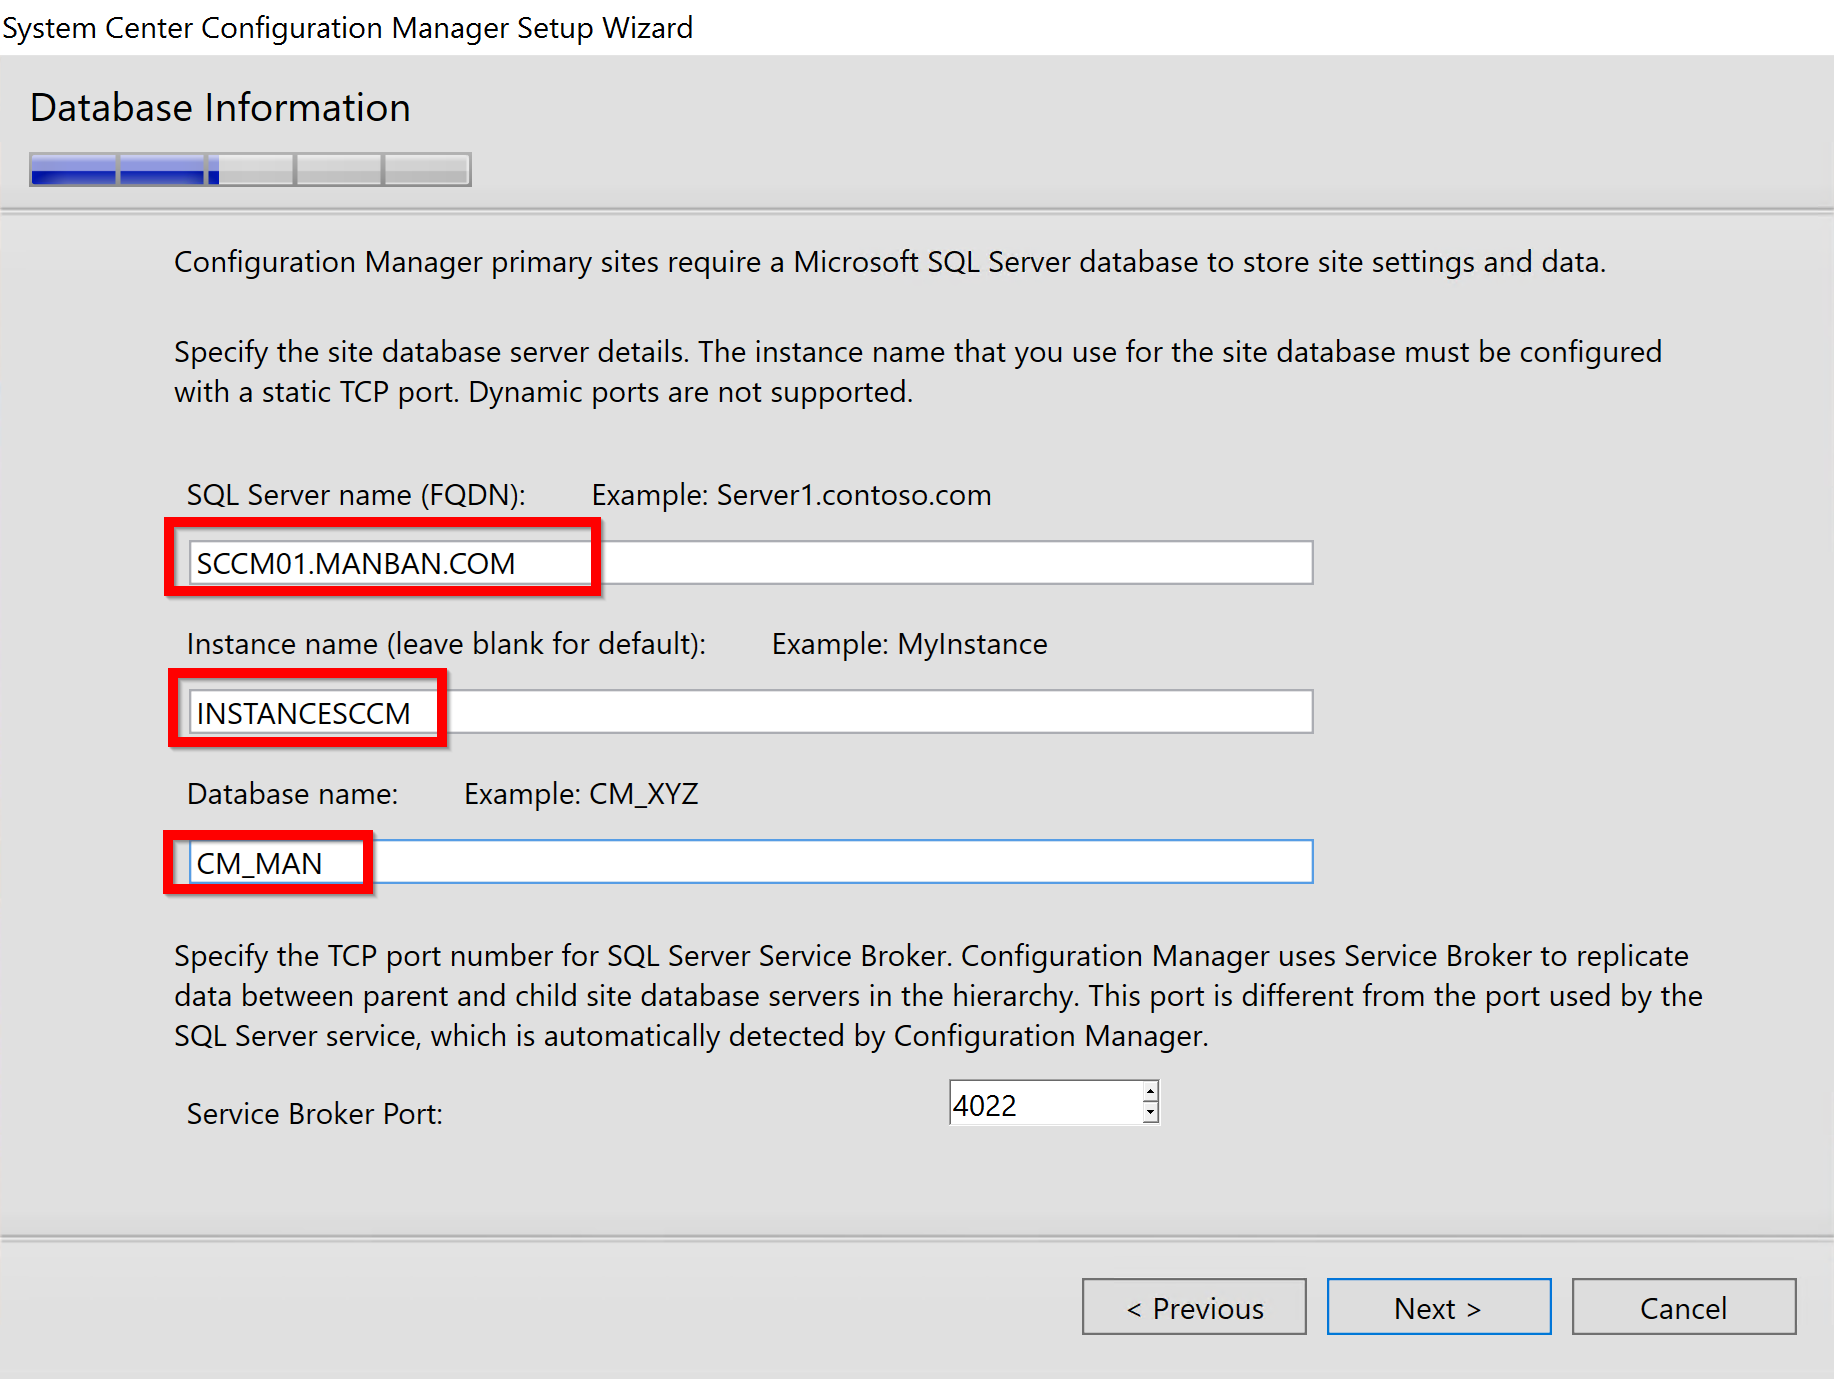Click the Instance name label text
Viewport: 1834px width, 1379px height.
point(445,643)
